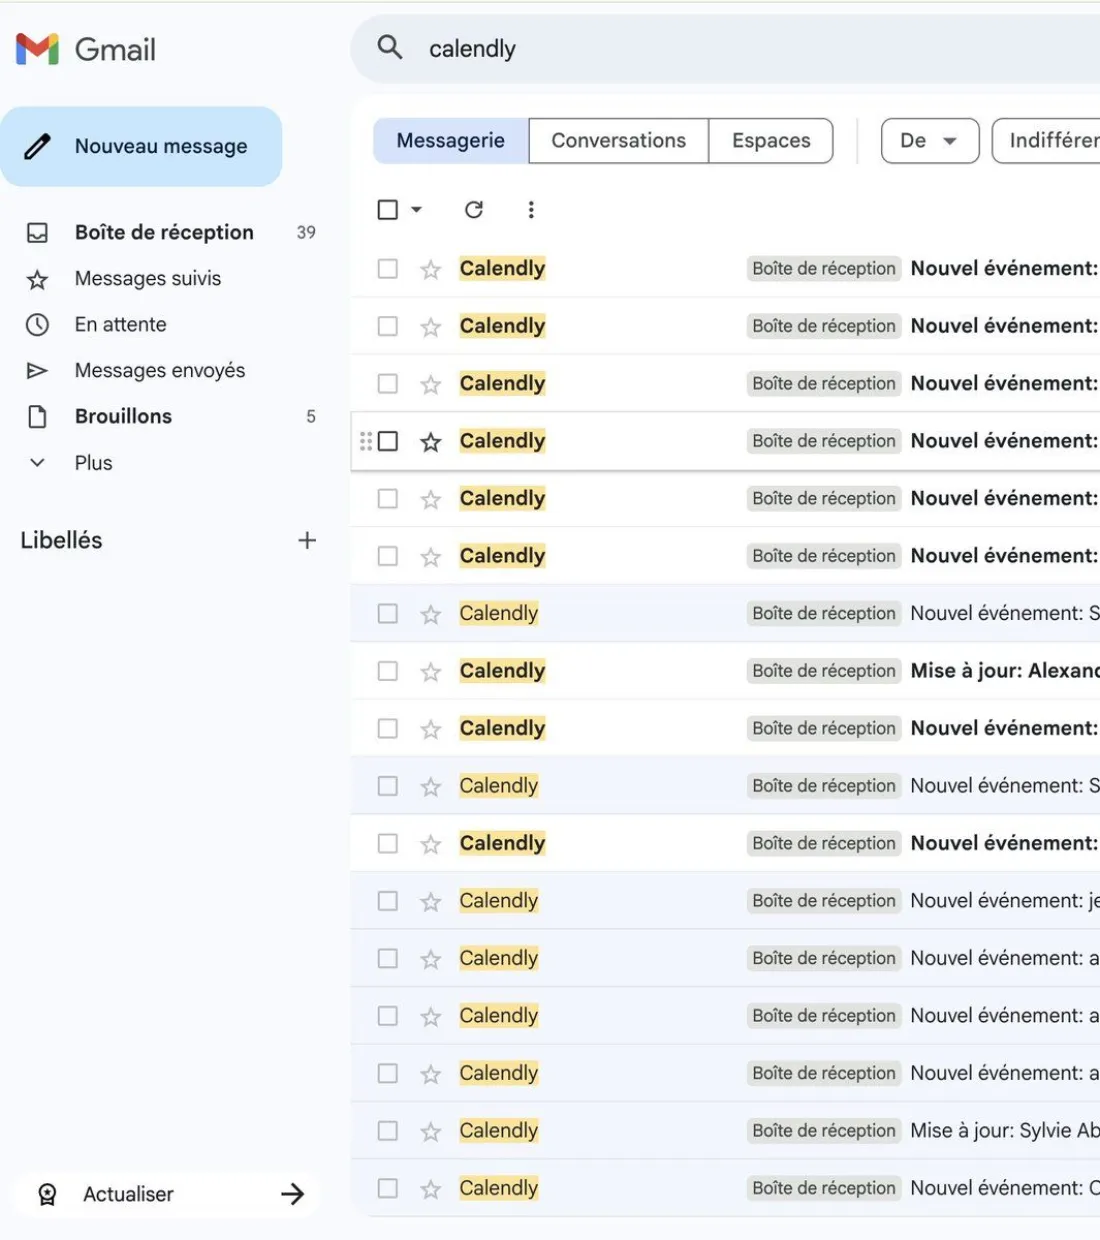Image resolution: width=1100 pixels, height=1240 pixels.
Task: Click the draft count 5 beside Brouillons
Action: [311, 416]
